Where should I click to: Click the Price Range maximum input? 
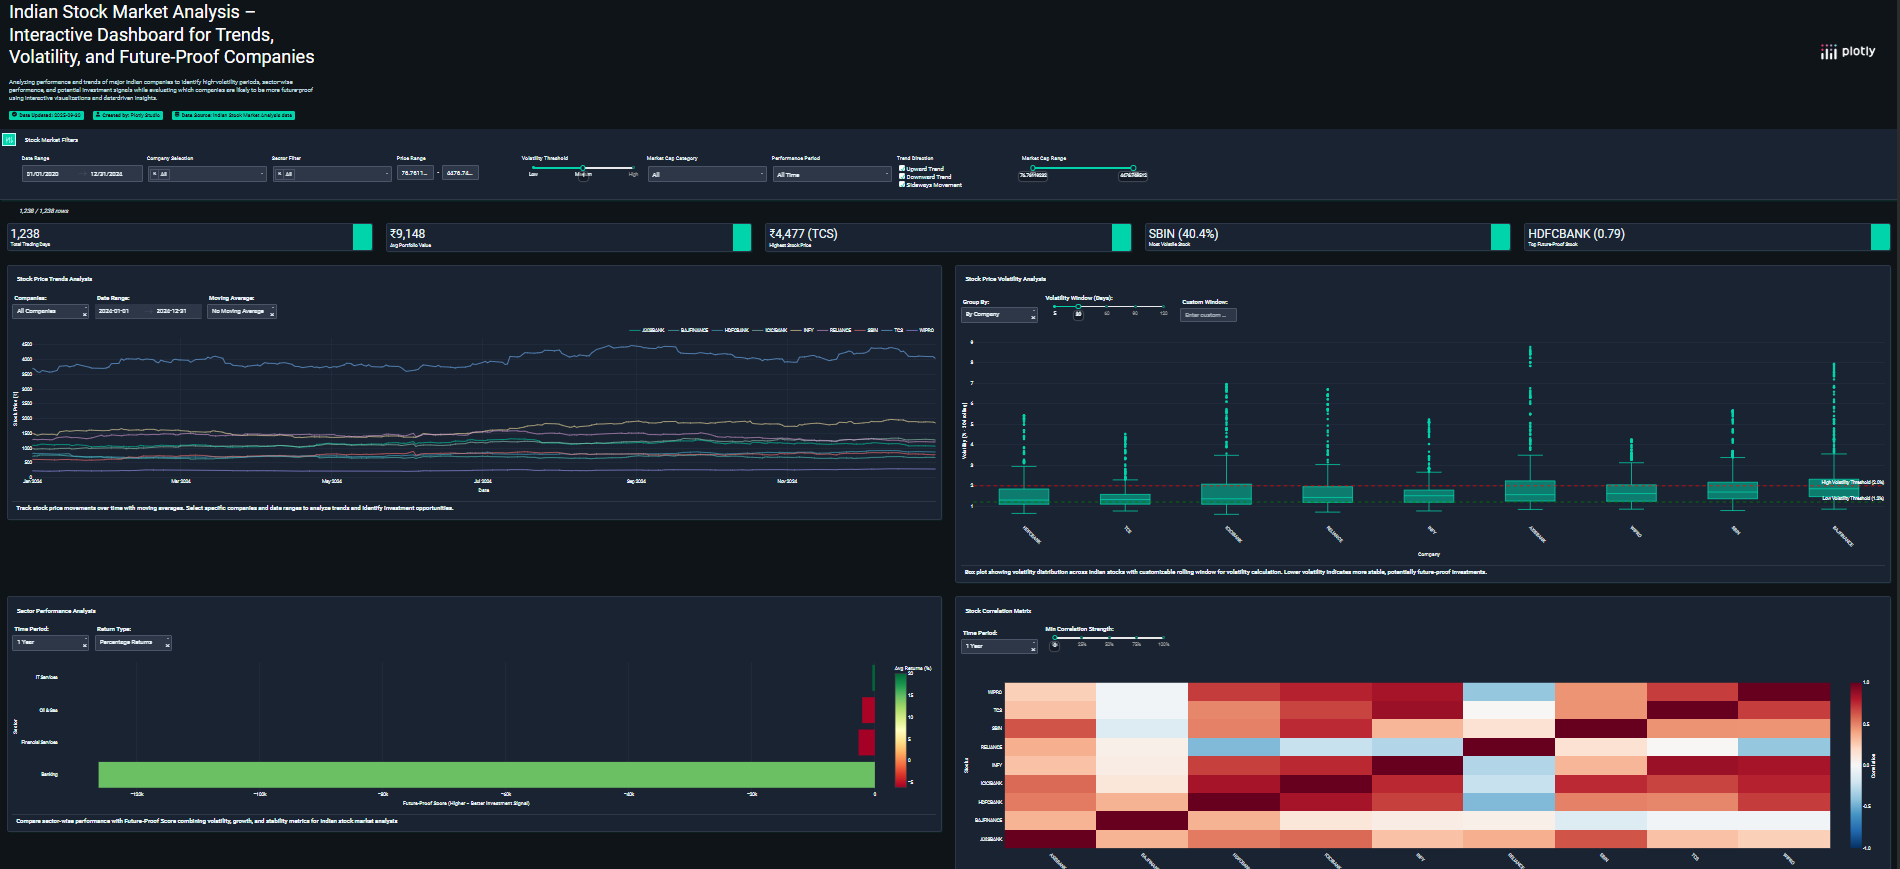pos(460,173)
